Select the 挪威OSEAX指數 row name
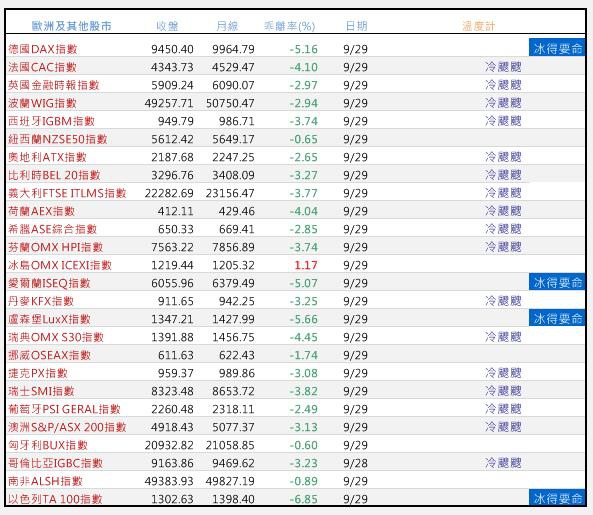The height and width of the screenshot is (515, 593). (x=50, y=355)
